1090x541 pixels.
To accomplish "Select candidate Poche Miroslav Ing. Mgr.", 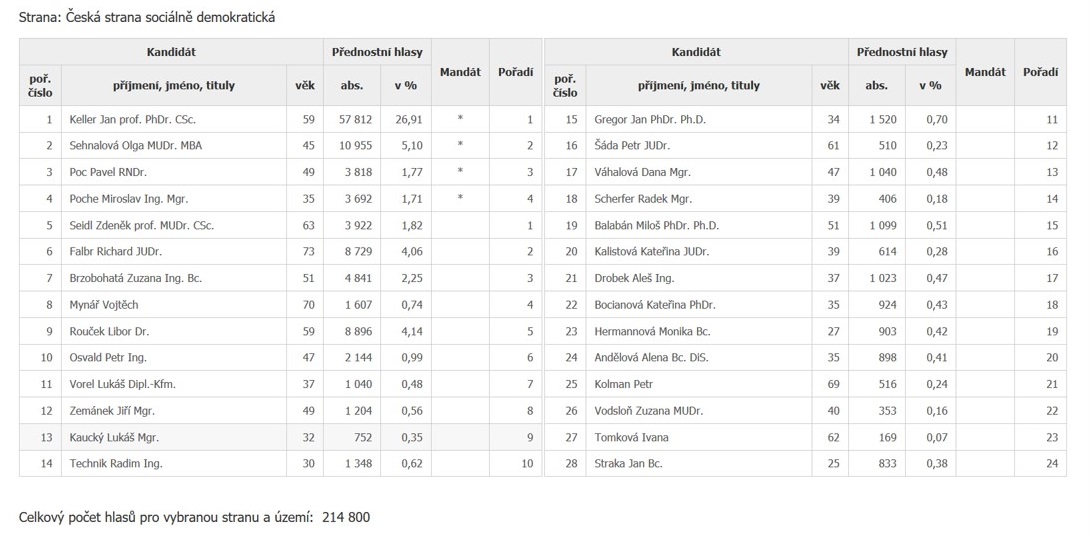I will pos(129,199).
